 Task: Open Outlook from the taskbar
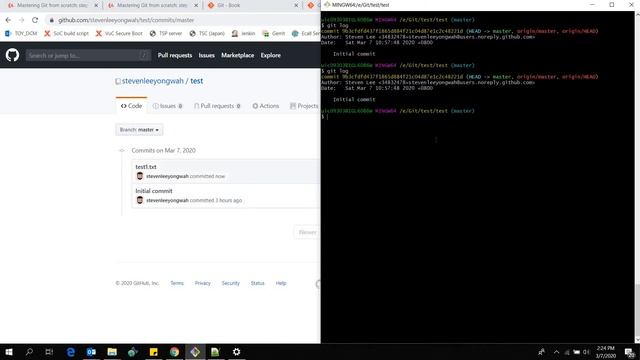coord(91,352)
